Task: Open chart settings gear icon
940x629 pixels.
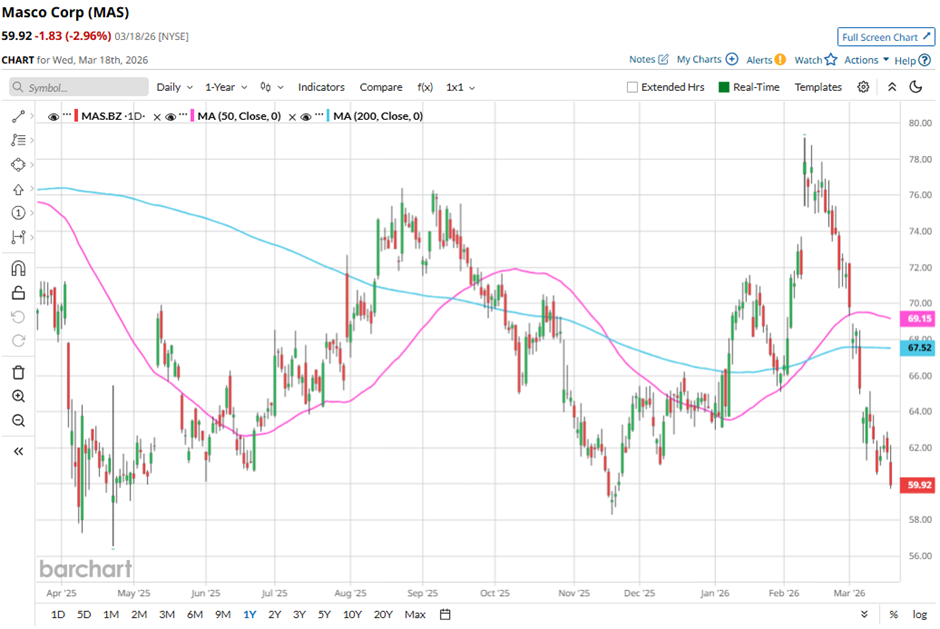Action: [863, 87]
